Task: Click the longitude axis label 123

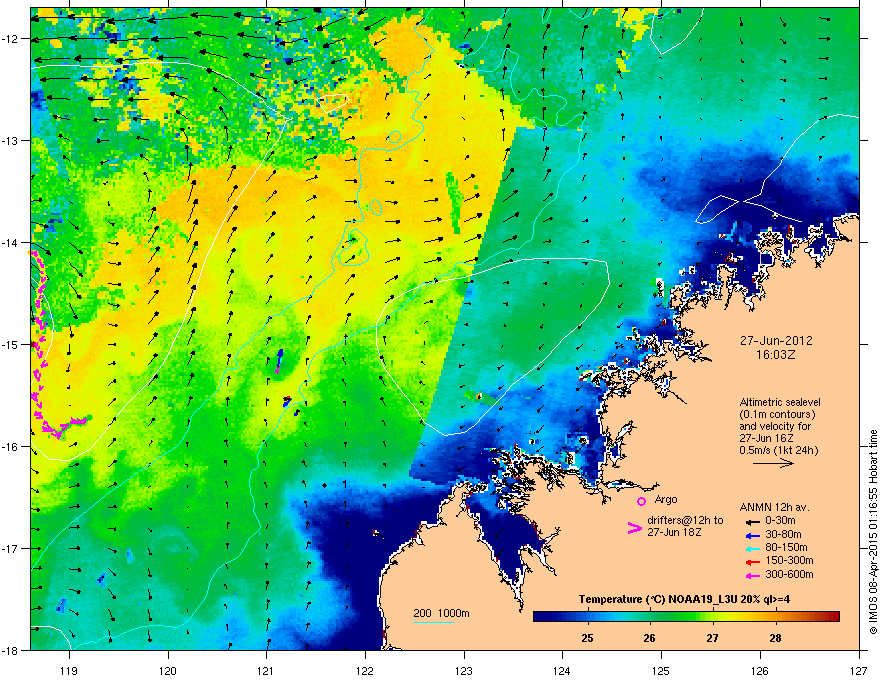Action: [x=464, y=670]
